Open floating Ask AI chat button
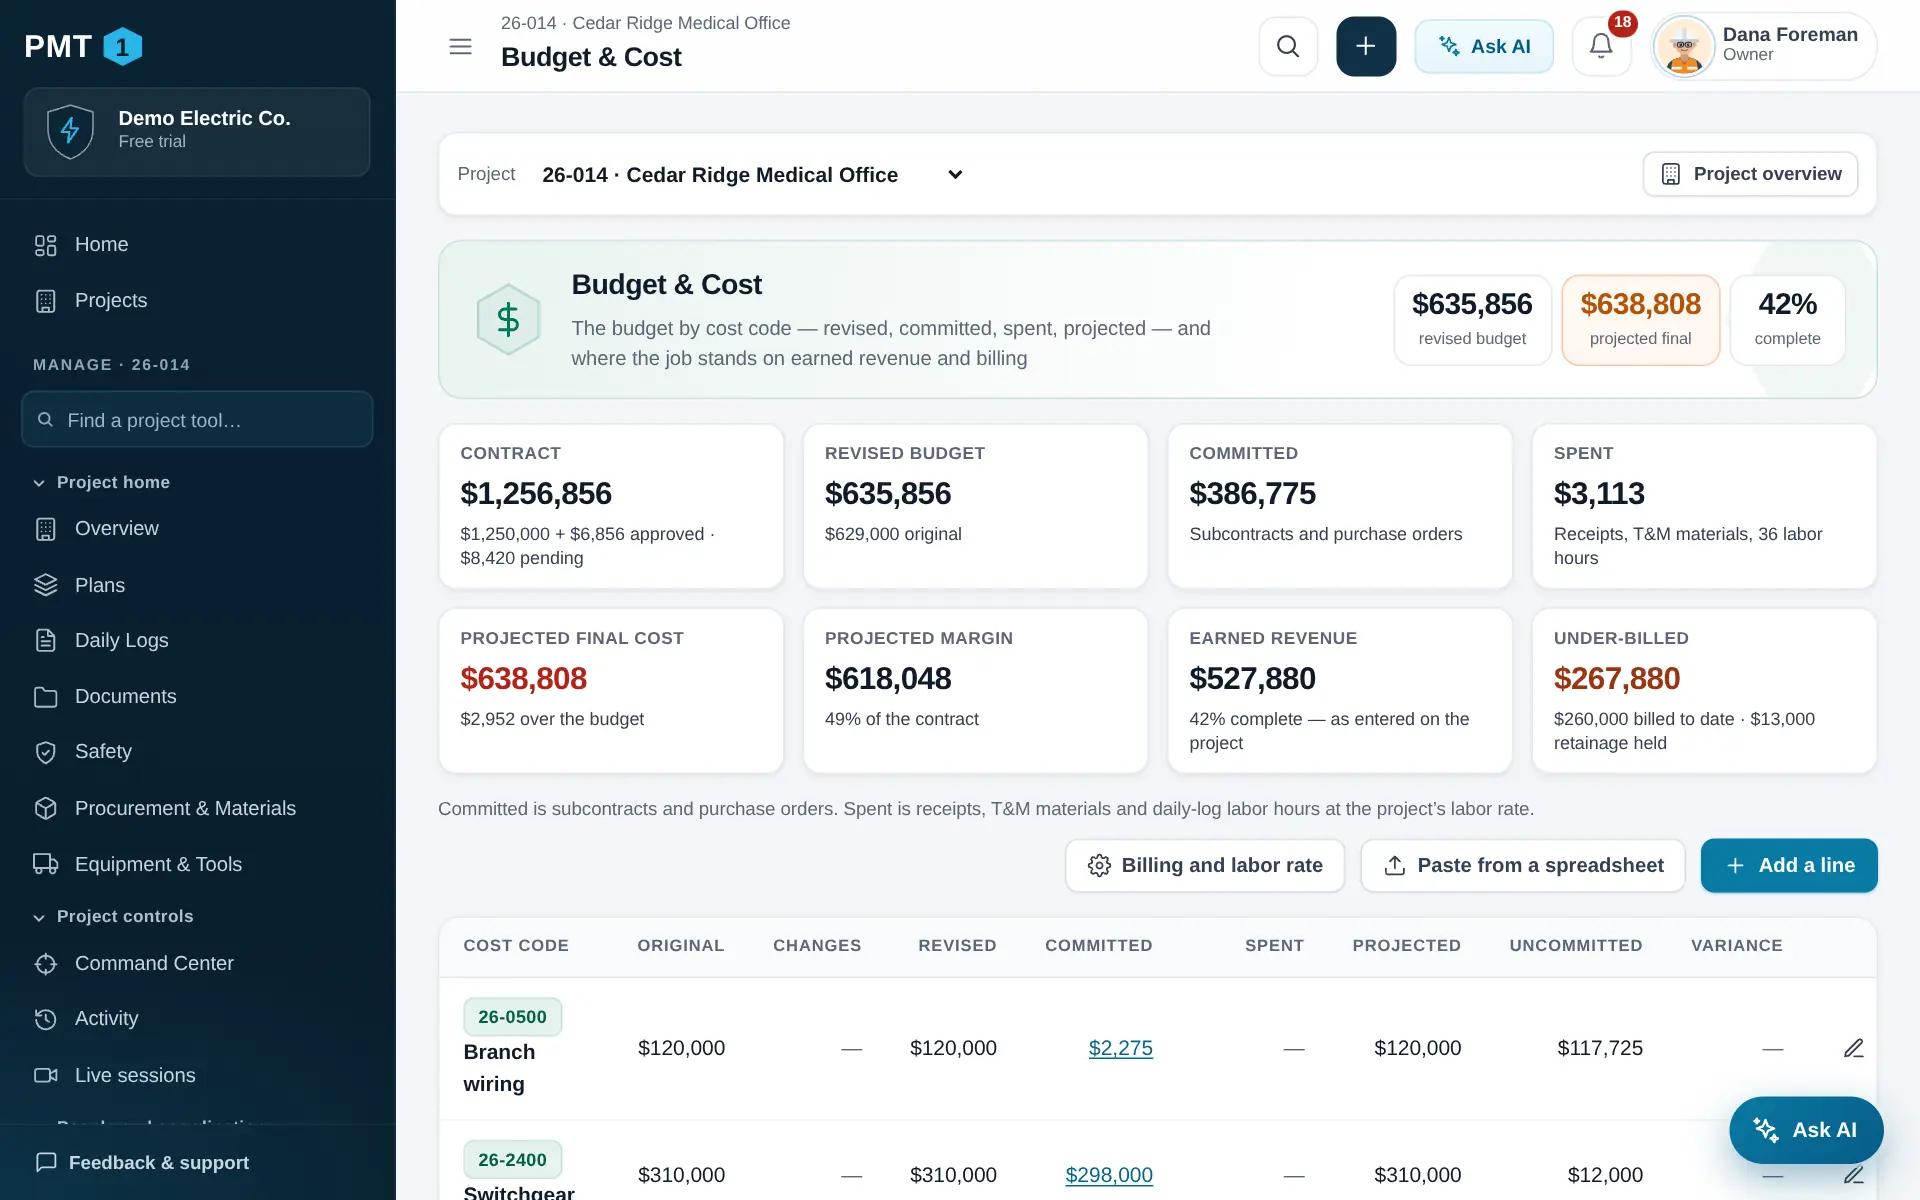 point(1806,1130)
